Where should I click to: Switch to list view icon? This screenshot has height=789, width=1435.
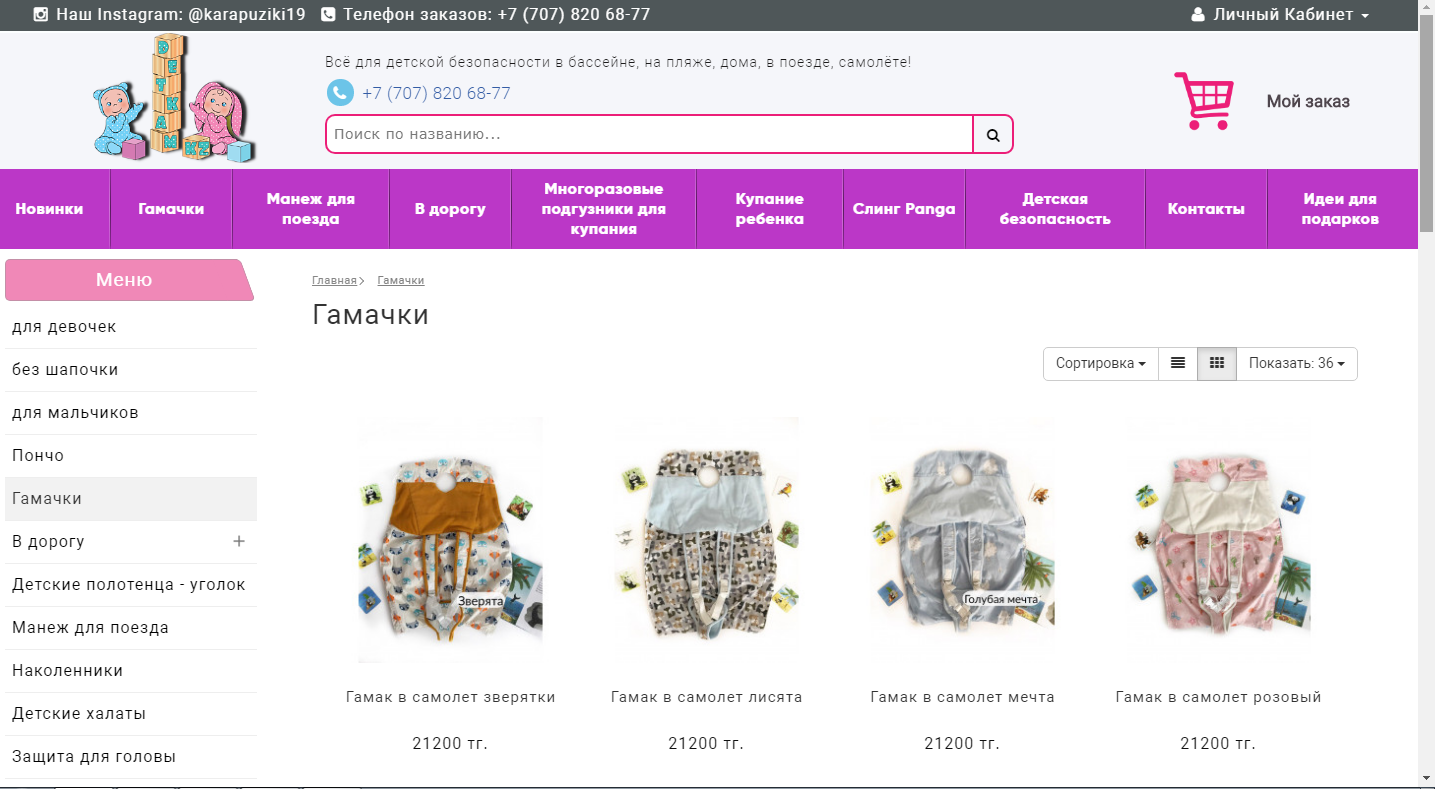[x=1178, y=363]
